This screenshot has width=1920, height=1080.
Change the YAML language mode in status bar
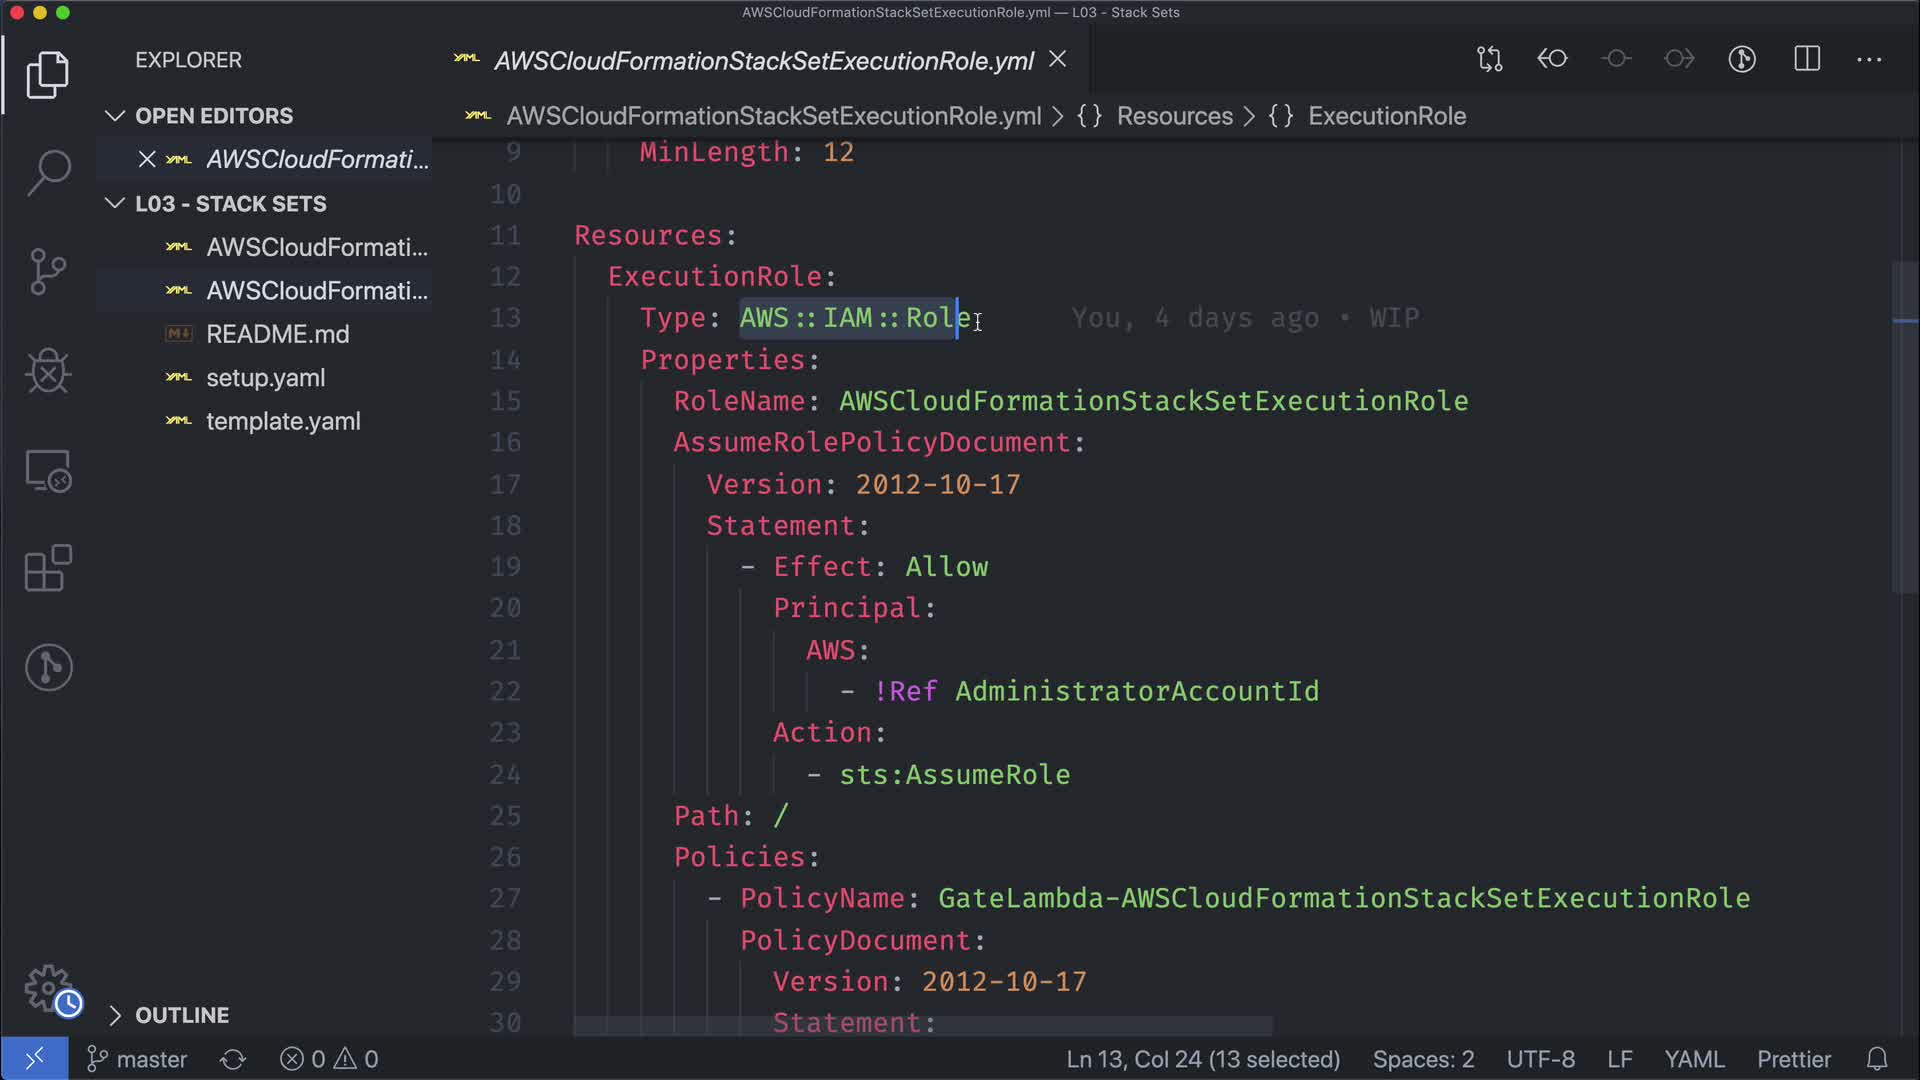pos(1693,1059)
